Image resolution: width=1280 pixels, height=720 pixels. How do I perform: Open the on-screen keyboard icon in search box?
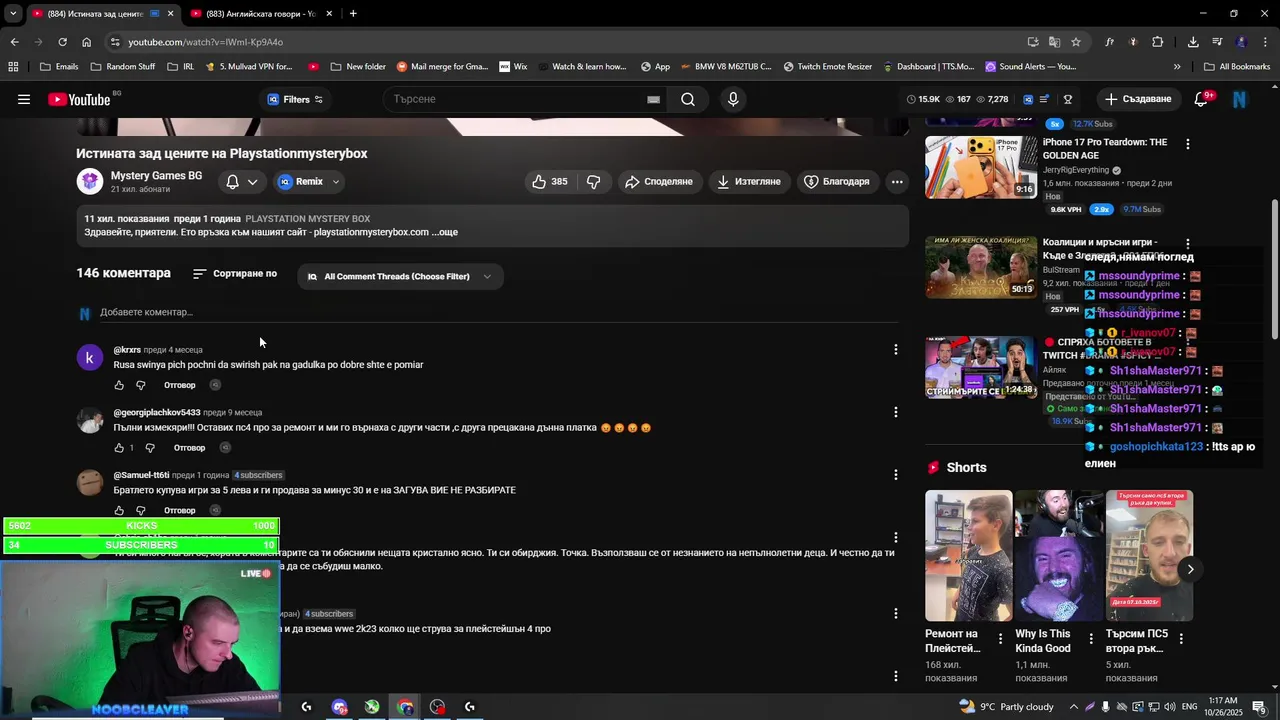coord(653,99)
